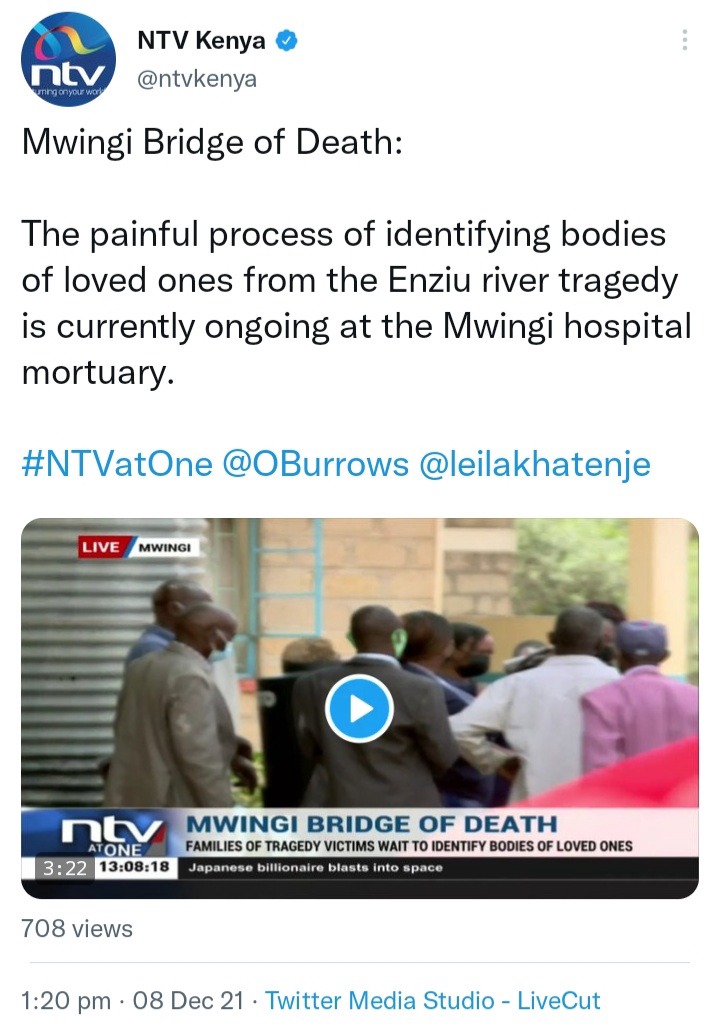Click the Japanese billionaire news ticker
720x1027 pixels.
[x=316, y=868]
